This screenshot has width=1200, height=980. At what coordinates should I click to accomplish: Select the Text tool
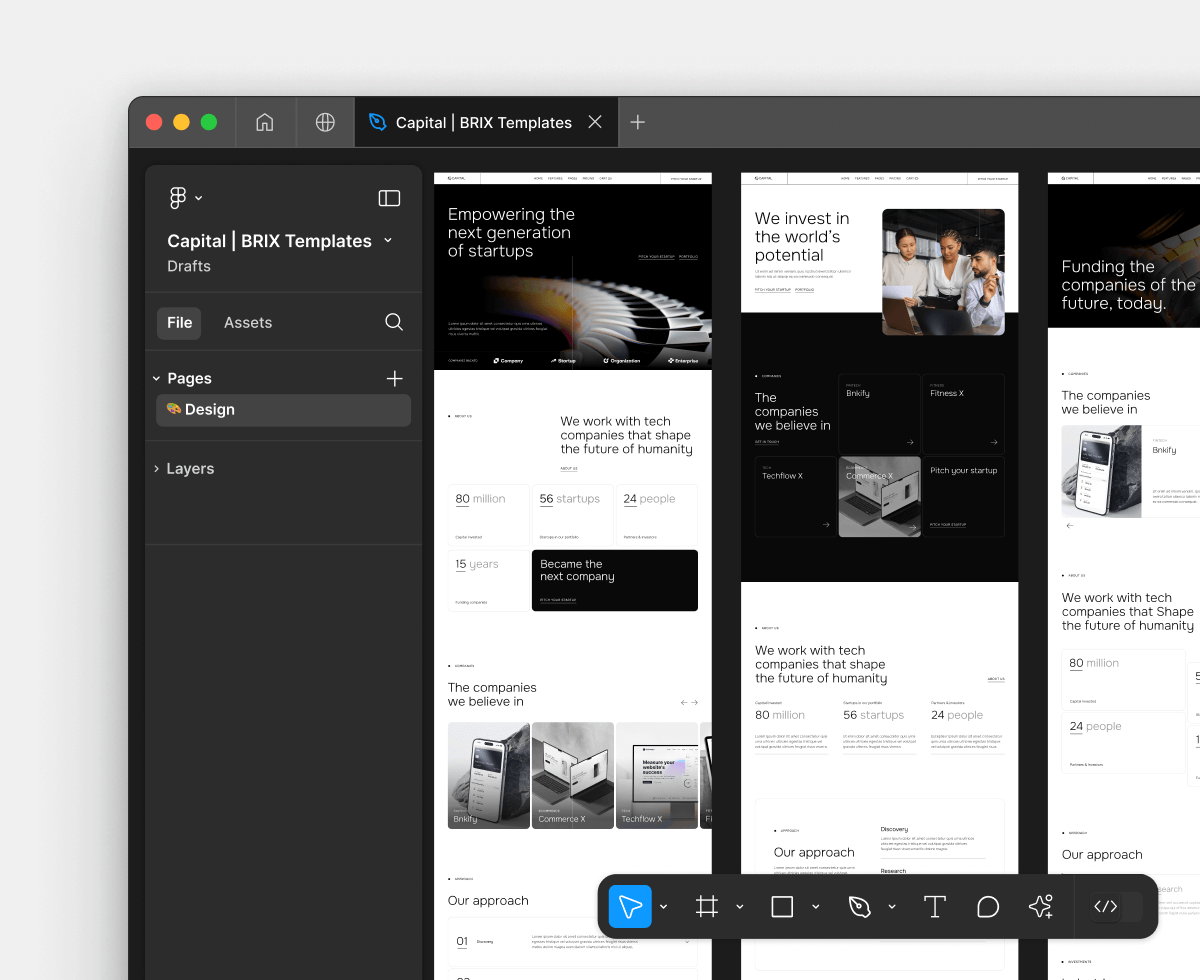point(934,907)
